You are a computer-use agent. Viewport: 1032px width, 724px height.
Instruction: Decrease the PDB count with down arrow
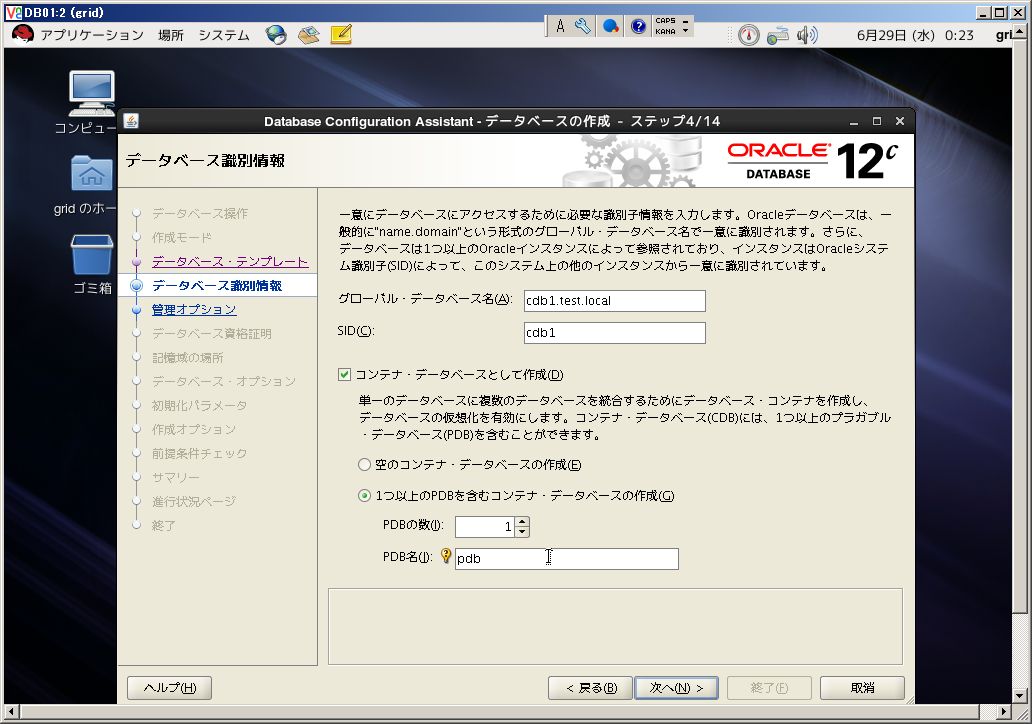[522, 531]
